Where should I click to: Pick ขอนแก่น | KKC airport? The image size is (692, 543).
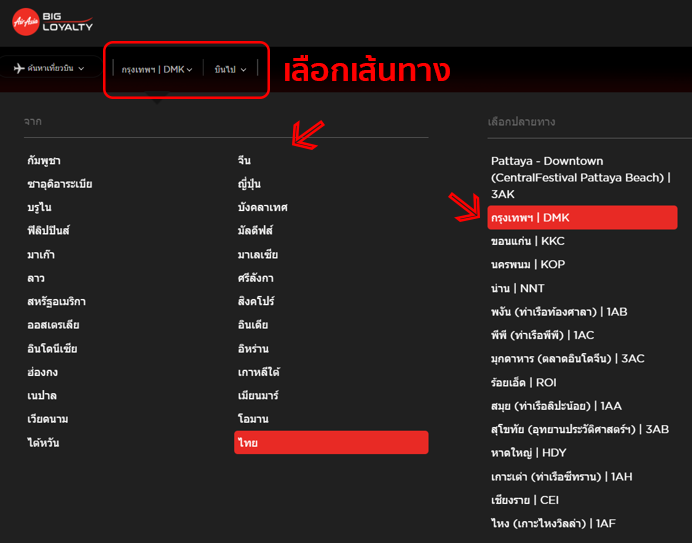pos(527,241)
